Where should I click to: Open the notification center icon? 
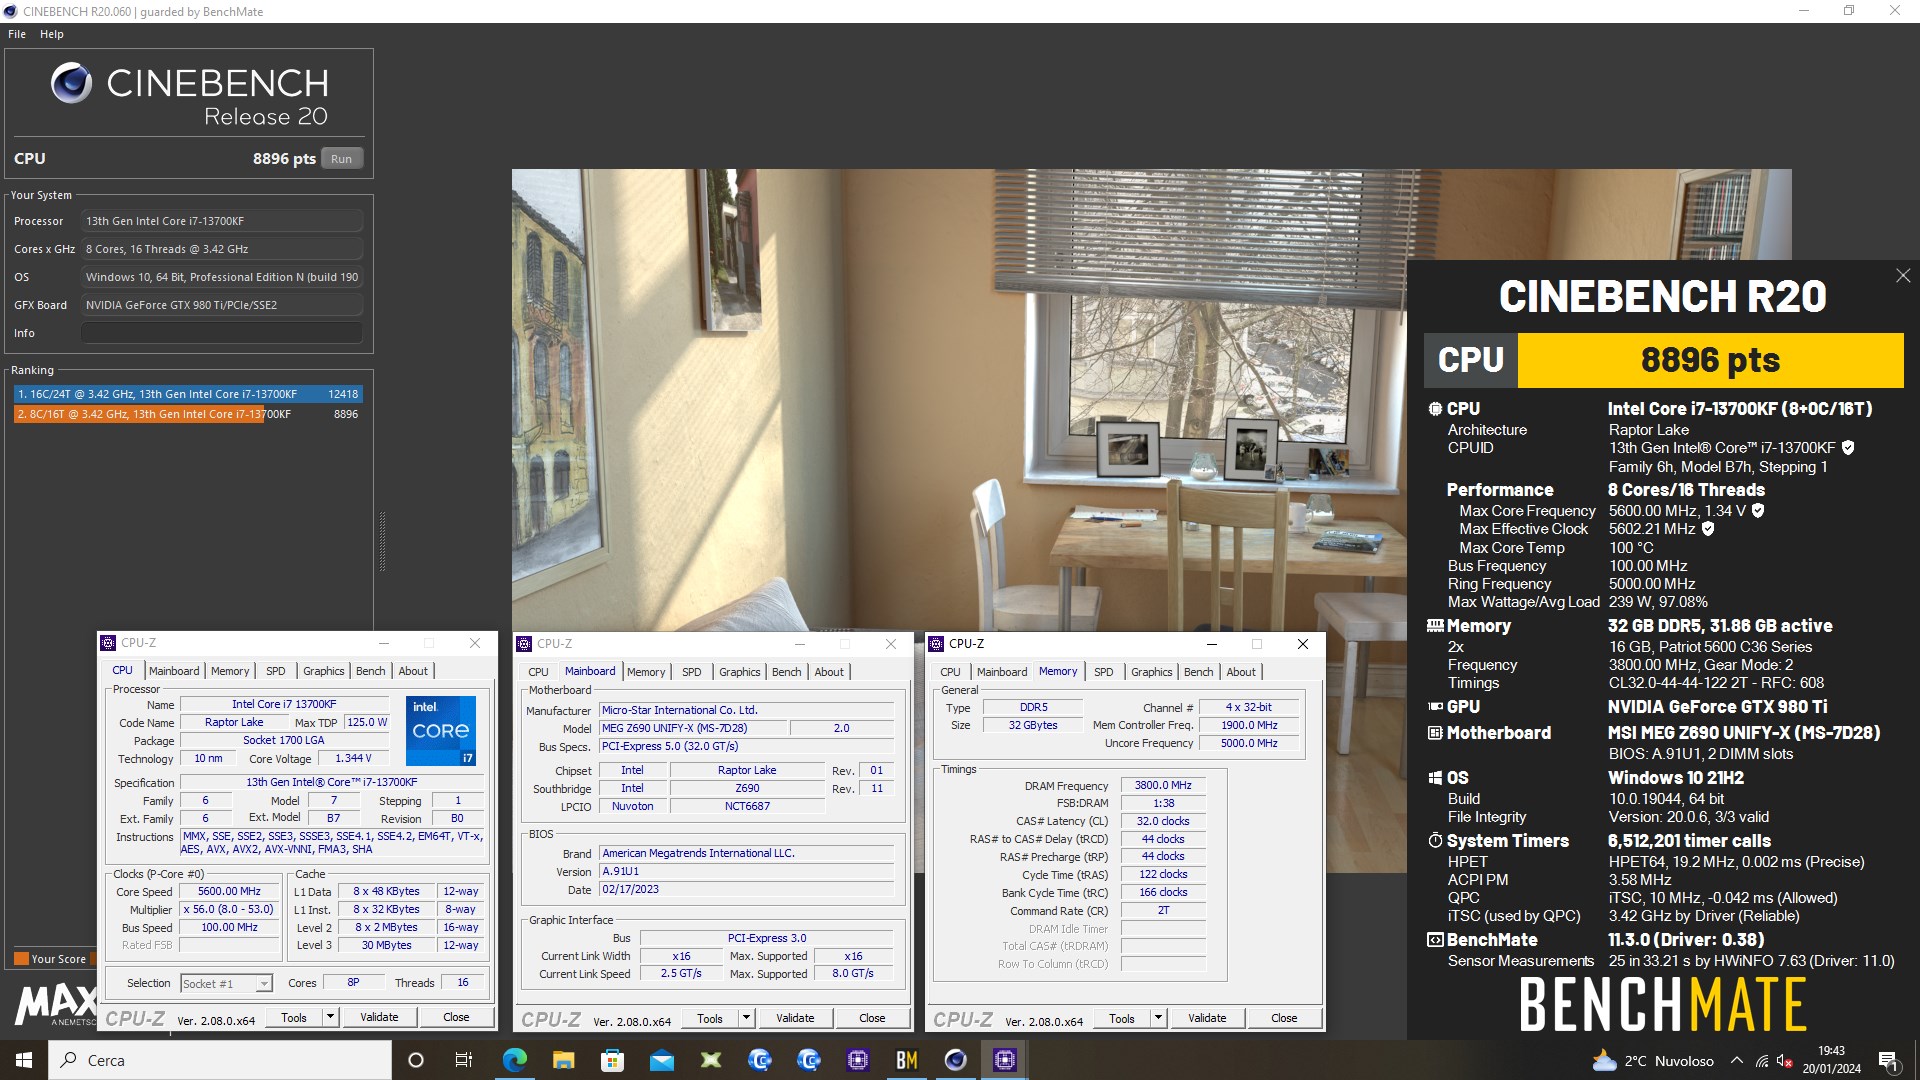click(1888, 1061)
